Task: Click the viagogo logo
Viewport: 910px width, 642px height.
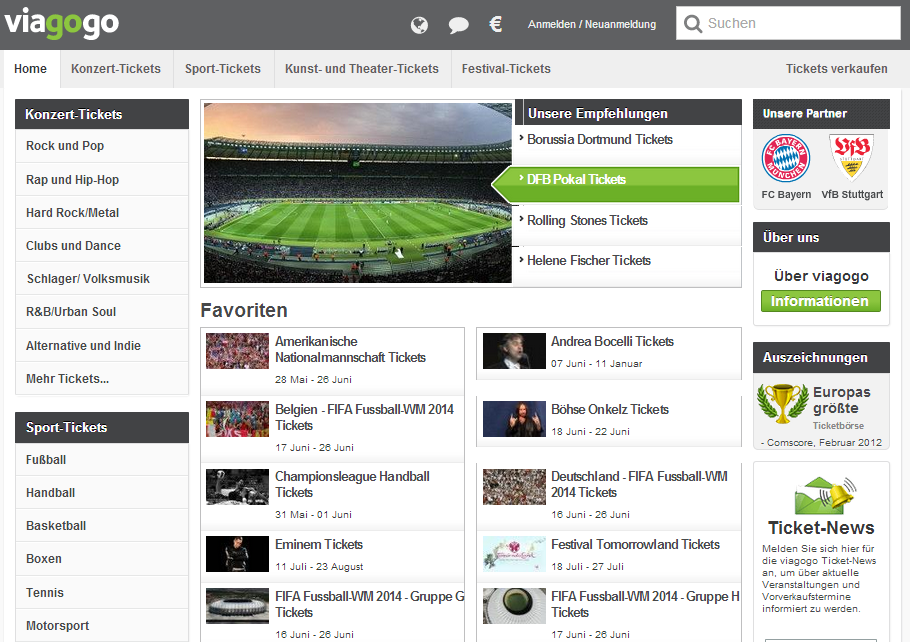Action: pyautogui.click(x=62, y=24)
